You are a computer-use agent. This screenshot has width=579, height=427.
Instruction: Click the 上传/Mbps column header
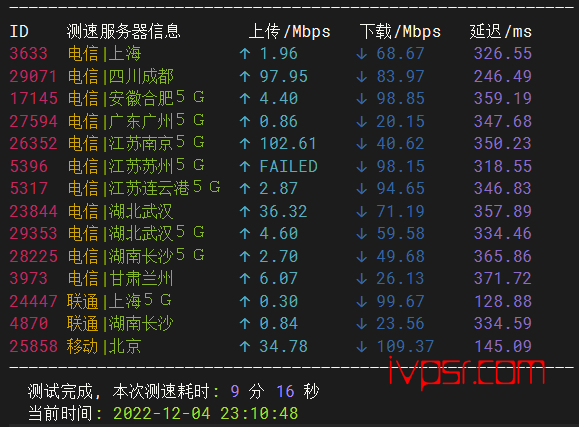pyautogui.click(x=290, y=31)
